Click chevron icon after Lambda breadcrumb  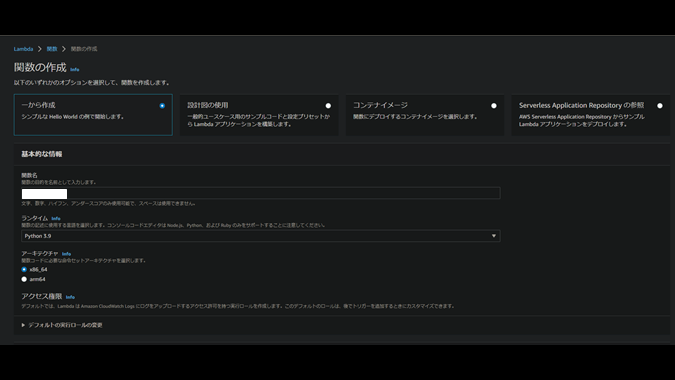40,49
